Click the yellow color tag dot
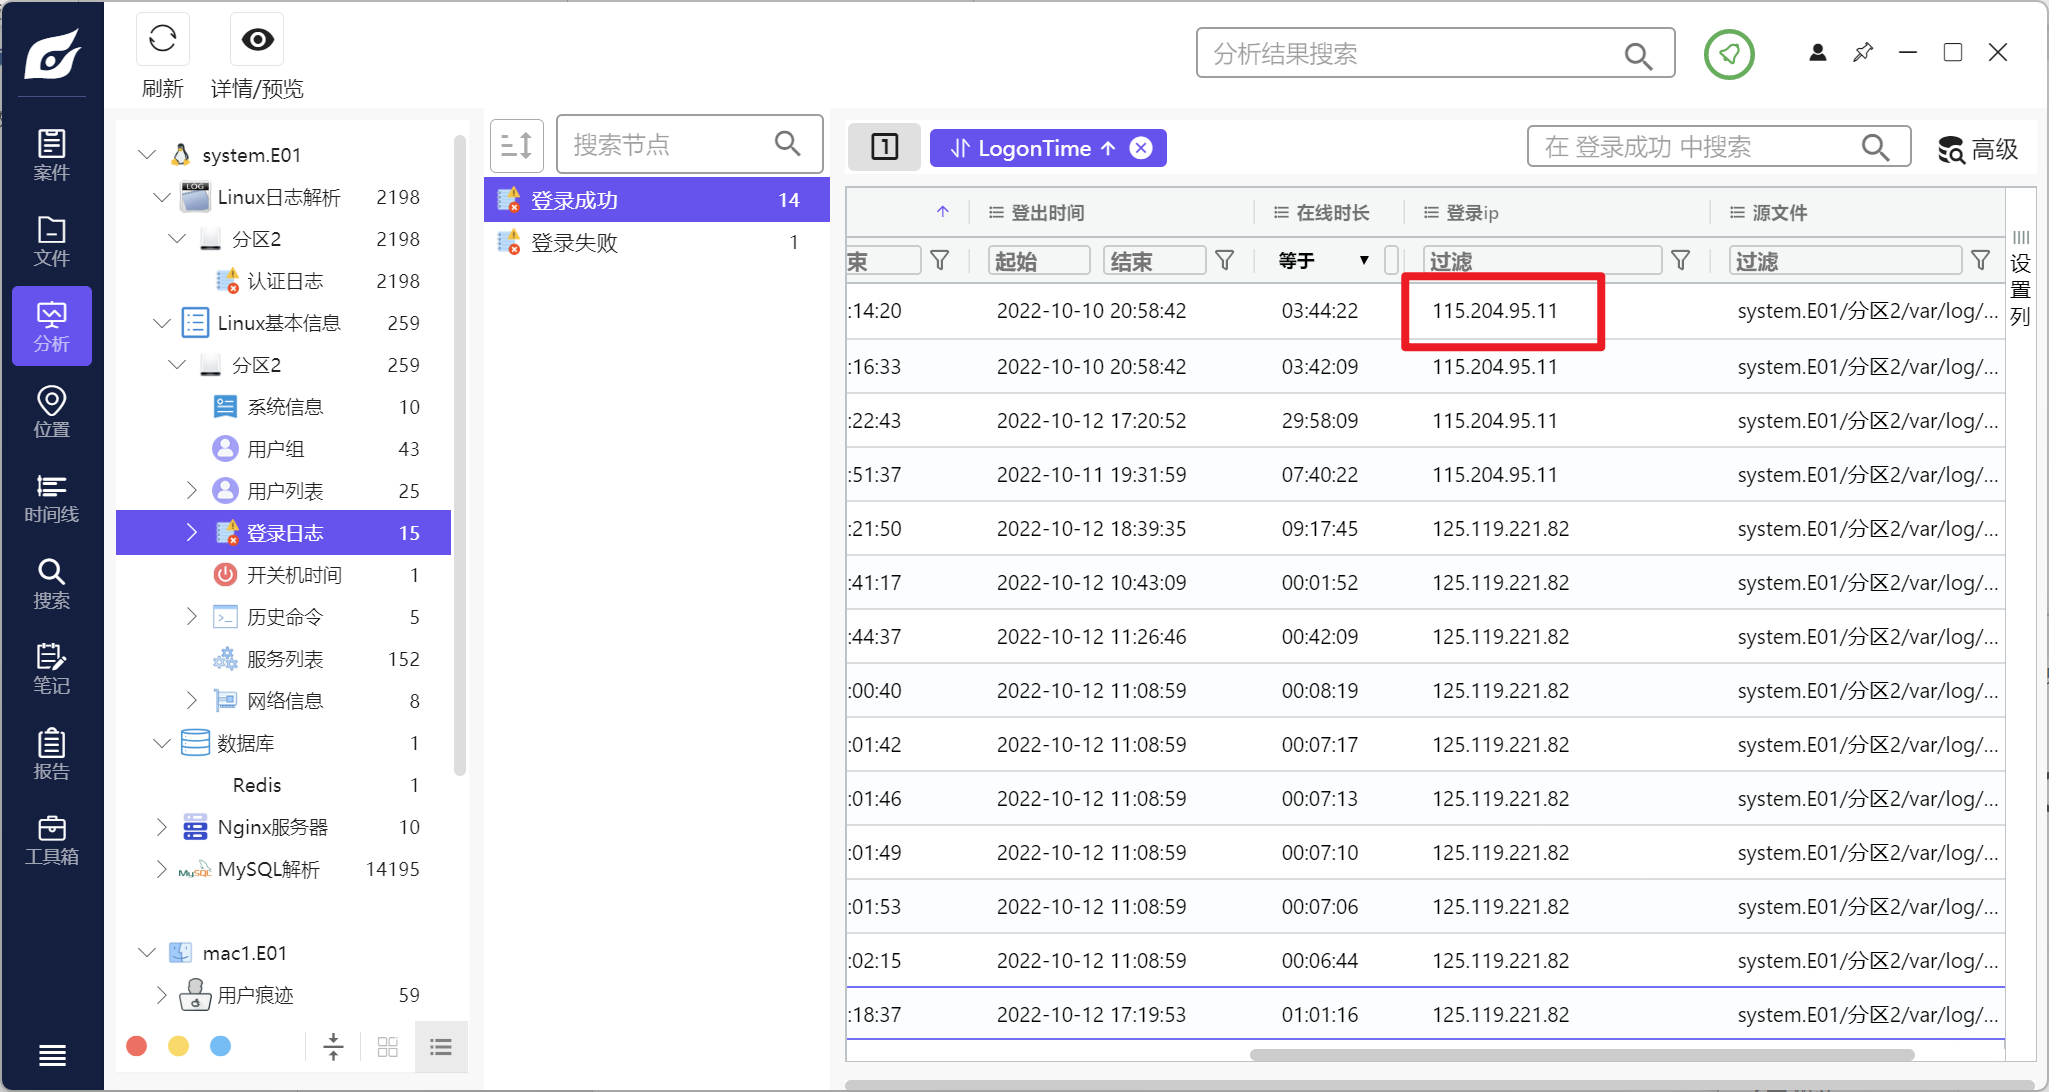2049x1092 pixels. pyautogui.click(x=179, y=1046)
